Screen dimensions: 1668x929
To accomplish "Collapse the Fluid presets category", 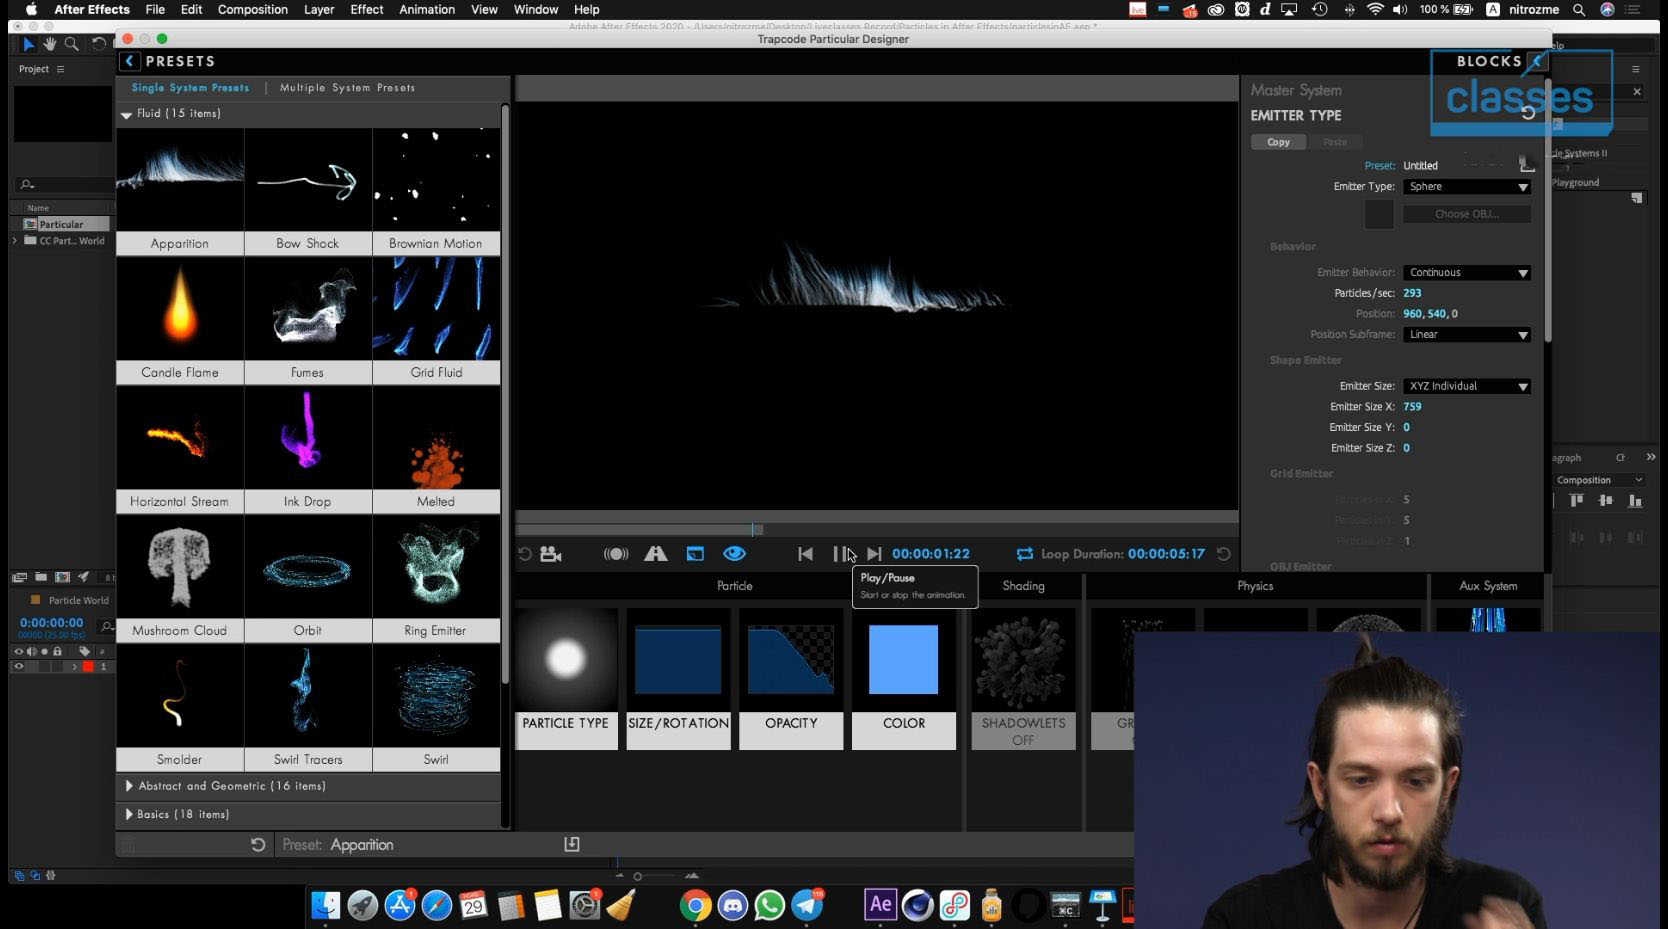I will 126,115.
